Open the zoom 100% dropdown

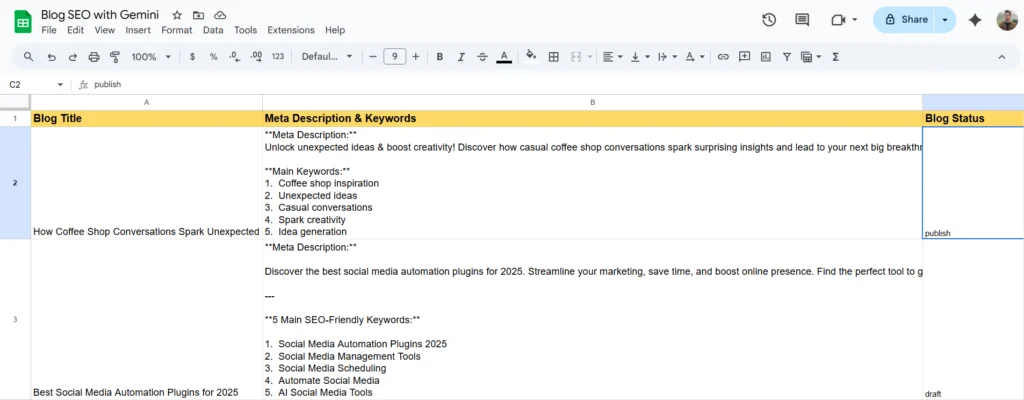coord(150,57)
